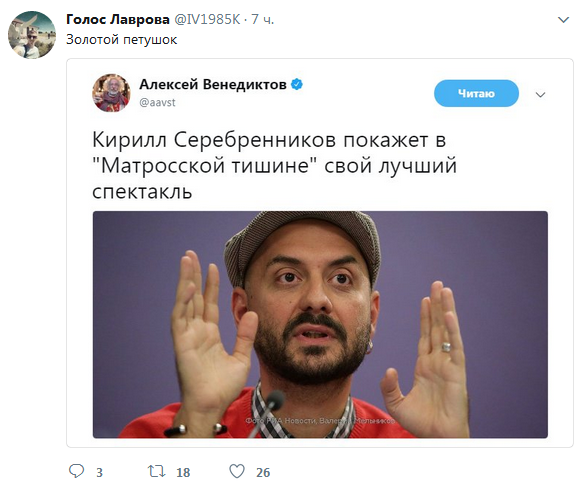
Task: Open the 7 ч. timestamp link
Action: (x=262, y=19)
